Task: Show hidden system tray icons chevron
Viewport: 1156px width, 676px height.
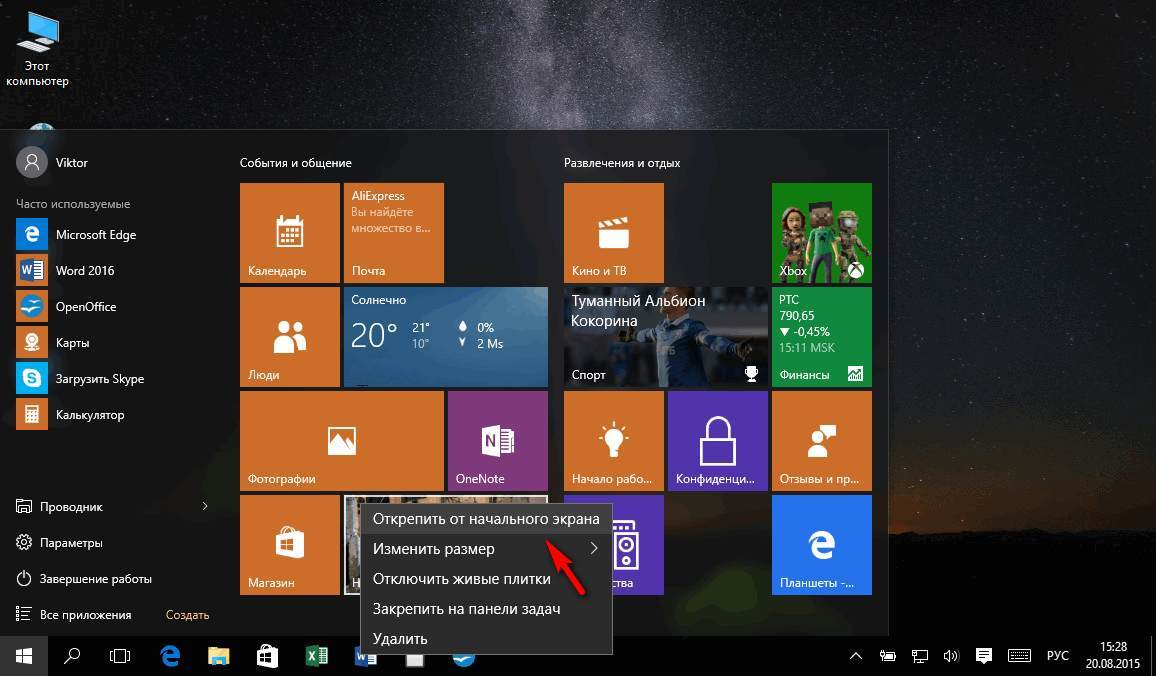Action: point(856,656)
